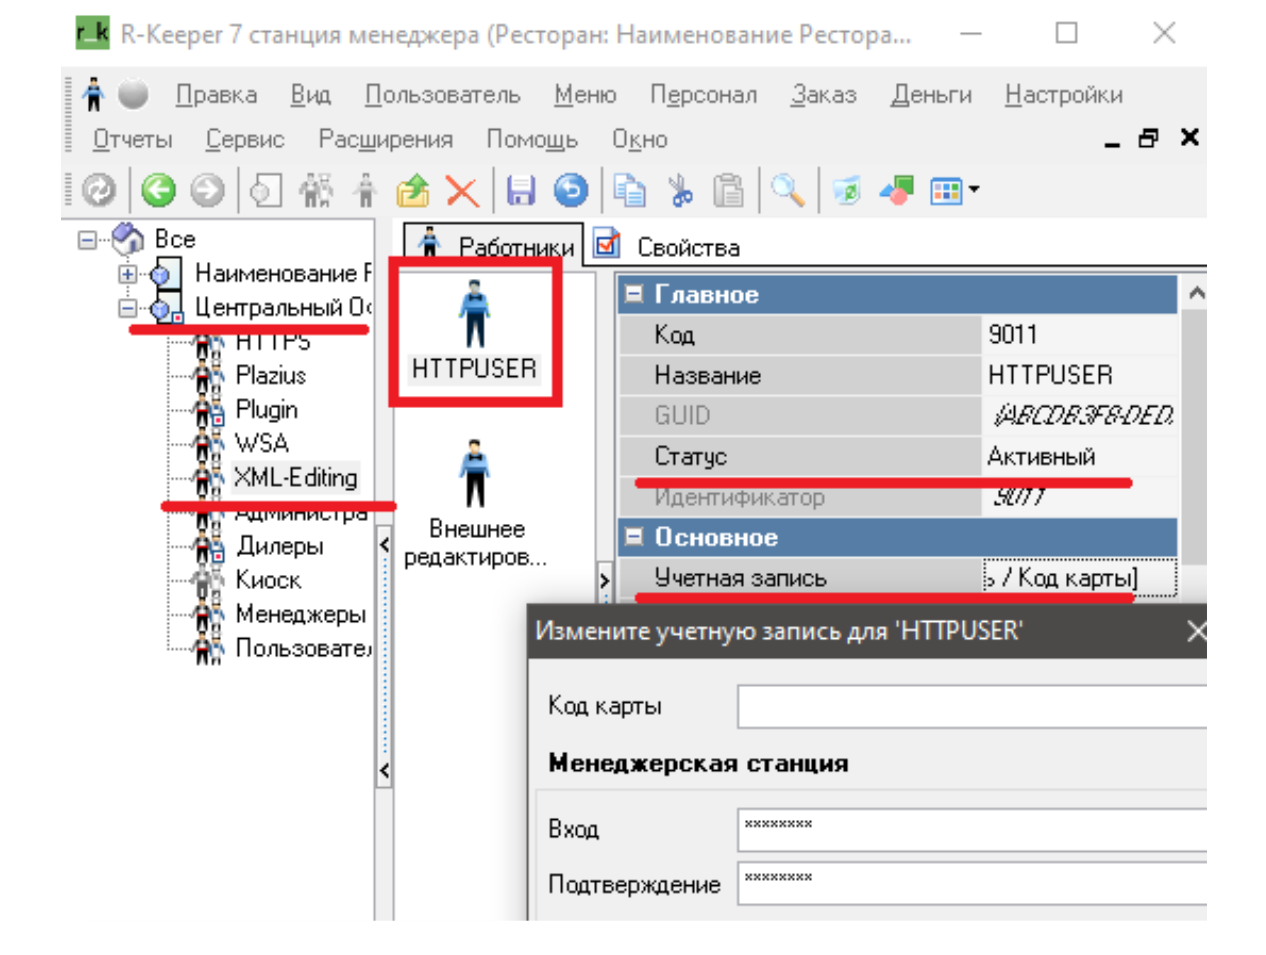Screen dimensions: 1266x955
Task: Select the Plazius role in tree
Action: click(270, 375)
